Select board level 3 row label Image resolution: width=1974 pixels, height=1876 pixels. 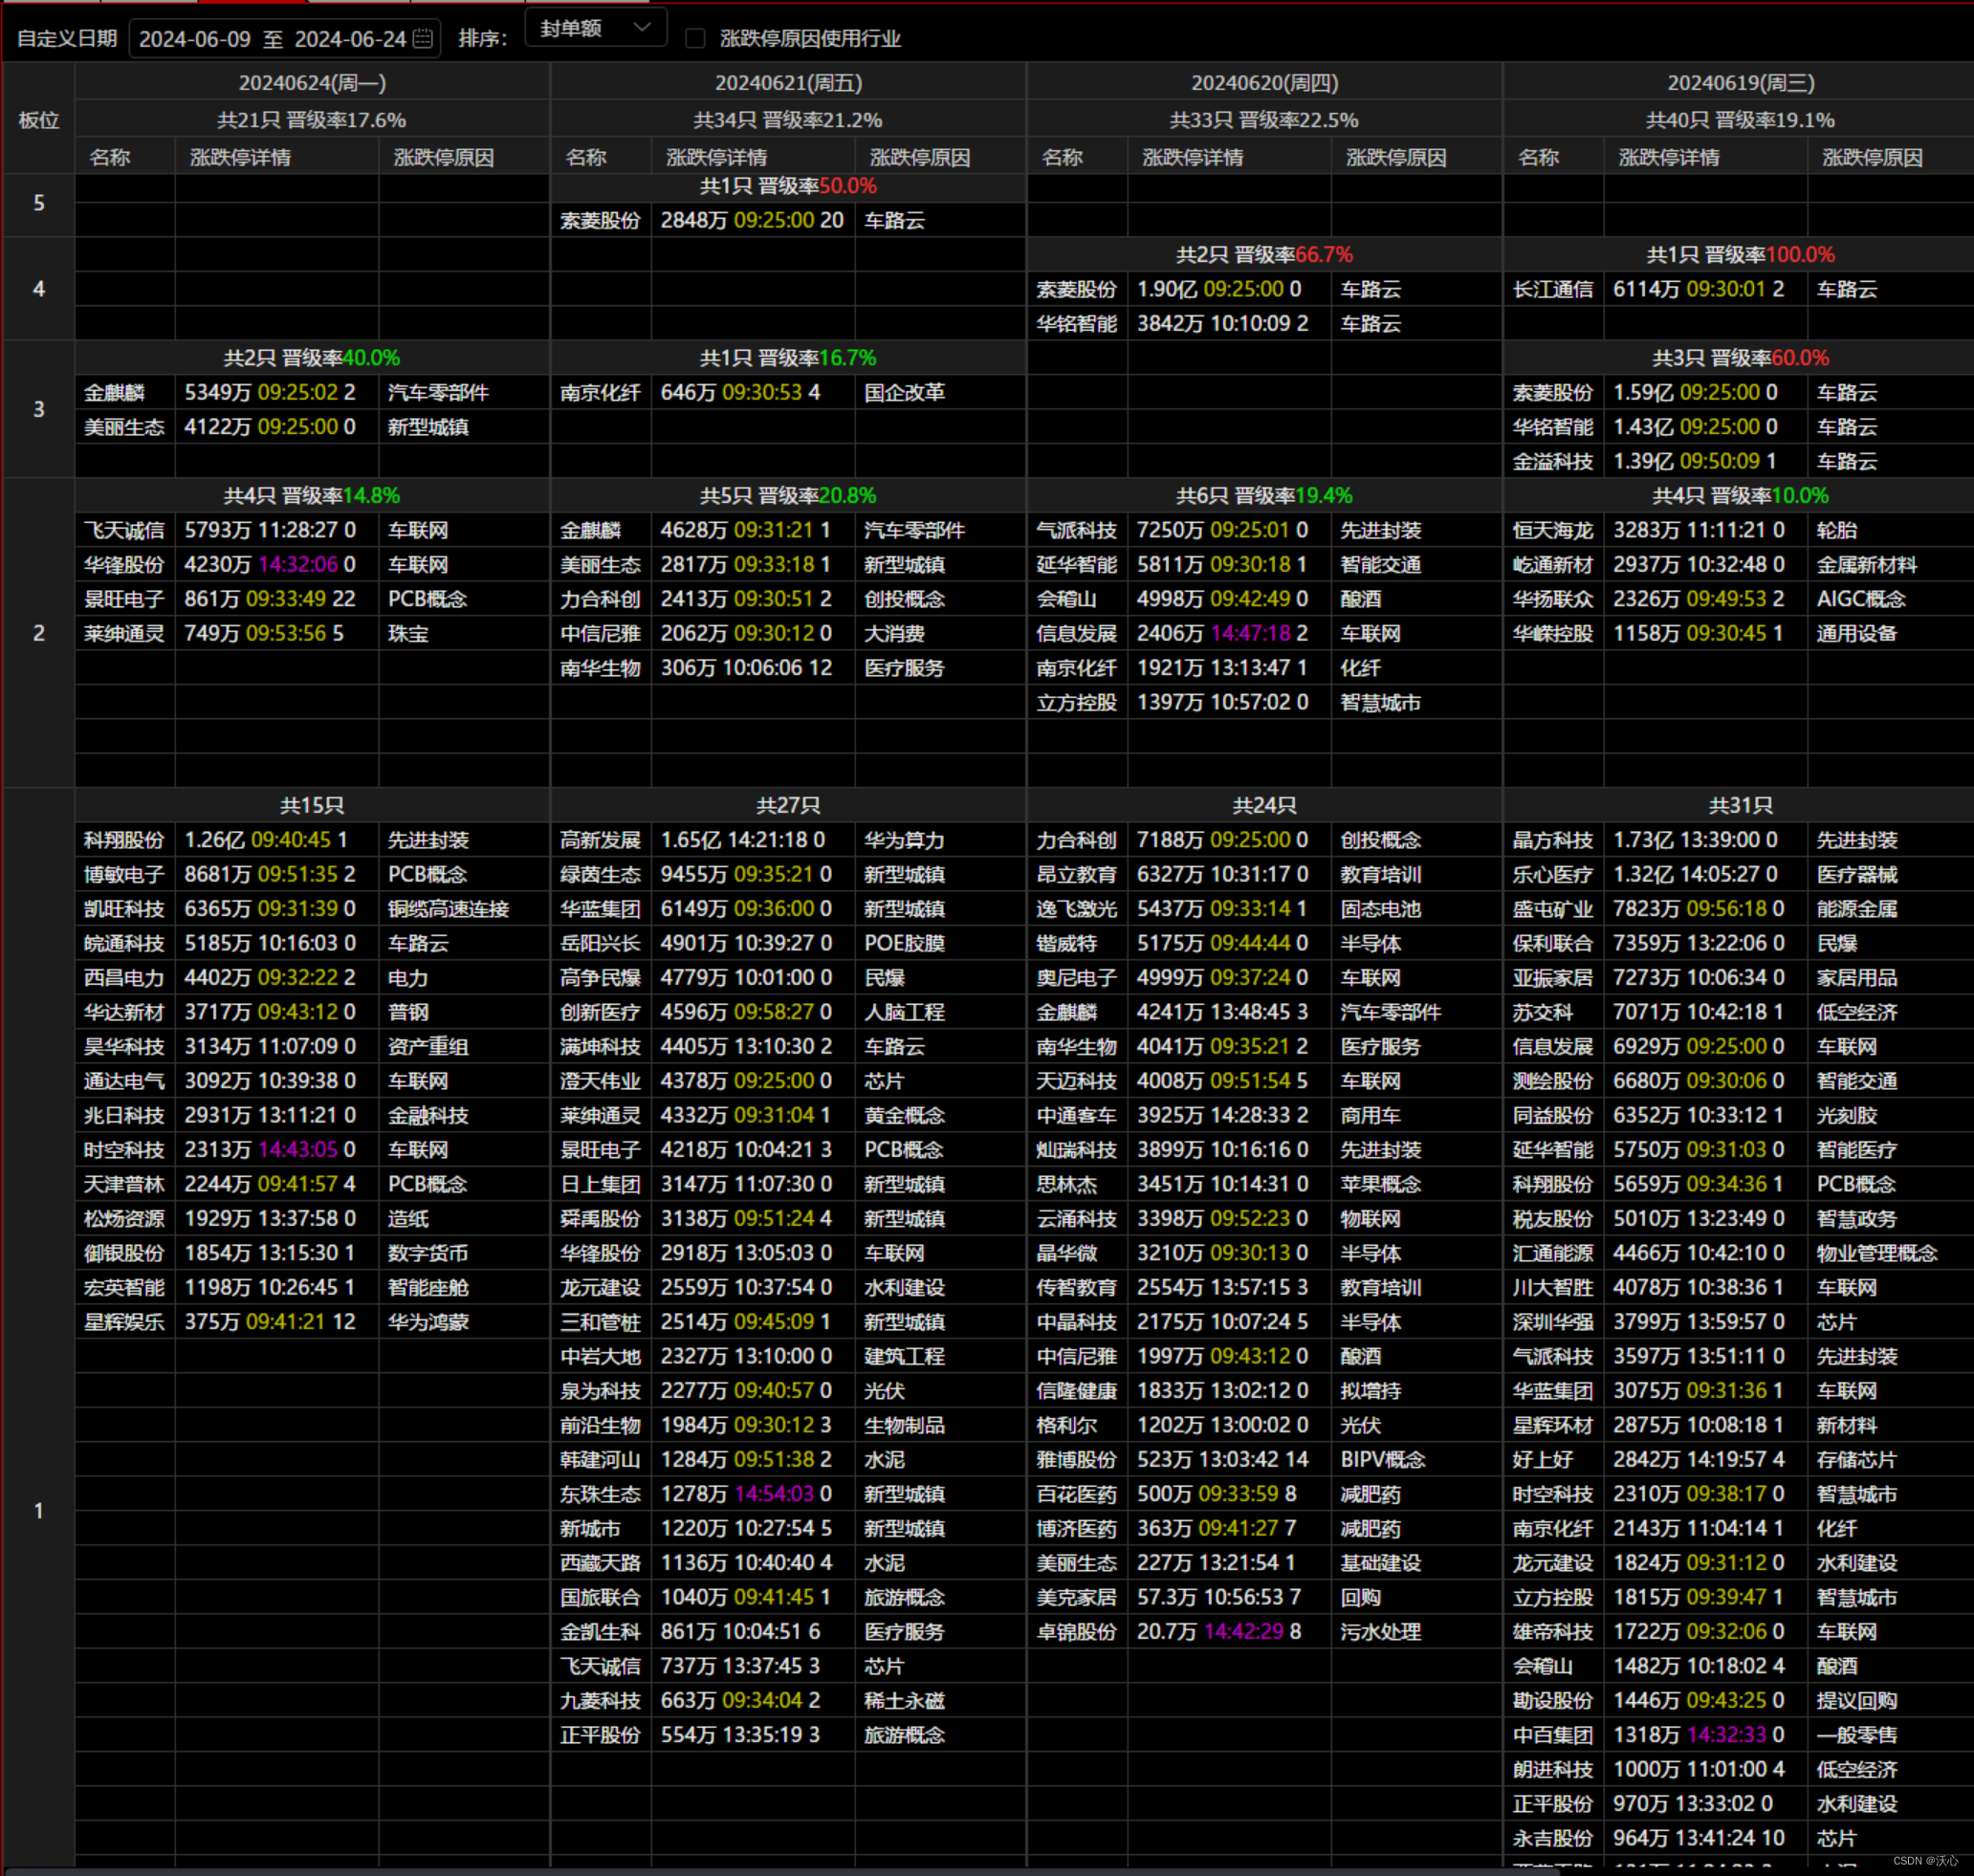[39, 409]
